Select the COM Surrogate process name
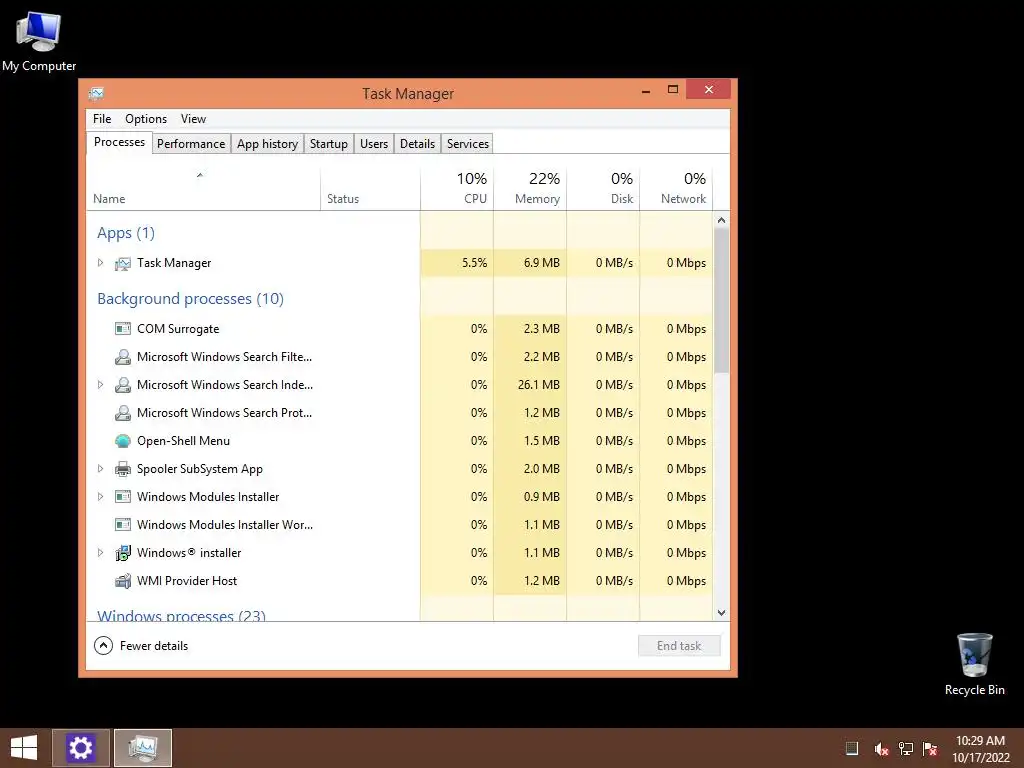The image size is (1024, 768). click(178, 328)
